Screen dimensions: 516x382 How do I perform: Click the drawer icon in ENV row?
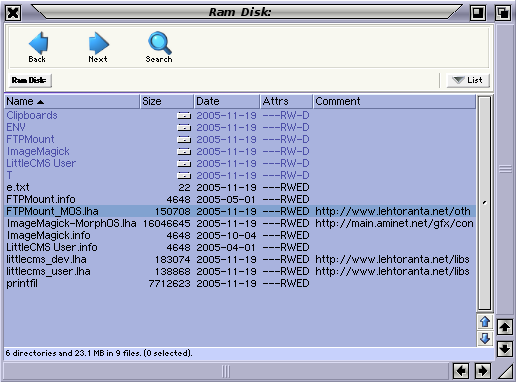coord(184,128)
